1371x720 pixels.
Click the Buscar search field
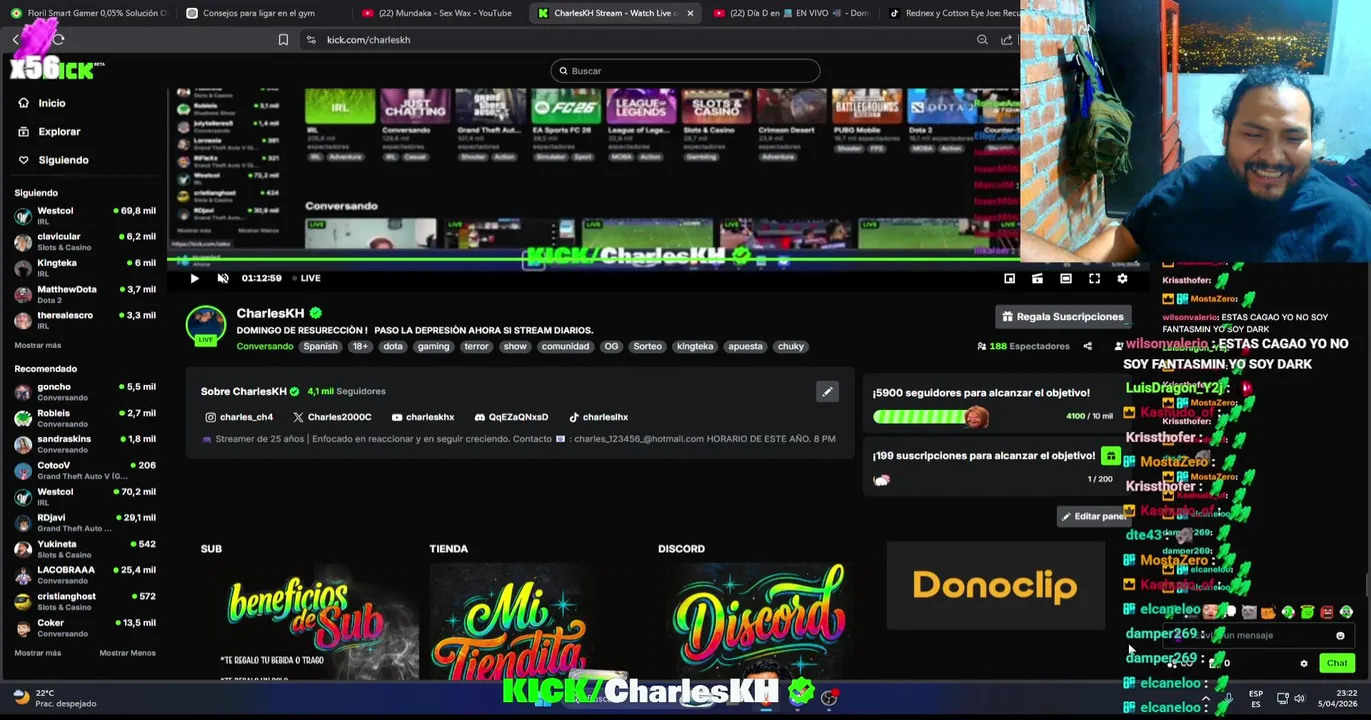pos(685,71)
